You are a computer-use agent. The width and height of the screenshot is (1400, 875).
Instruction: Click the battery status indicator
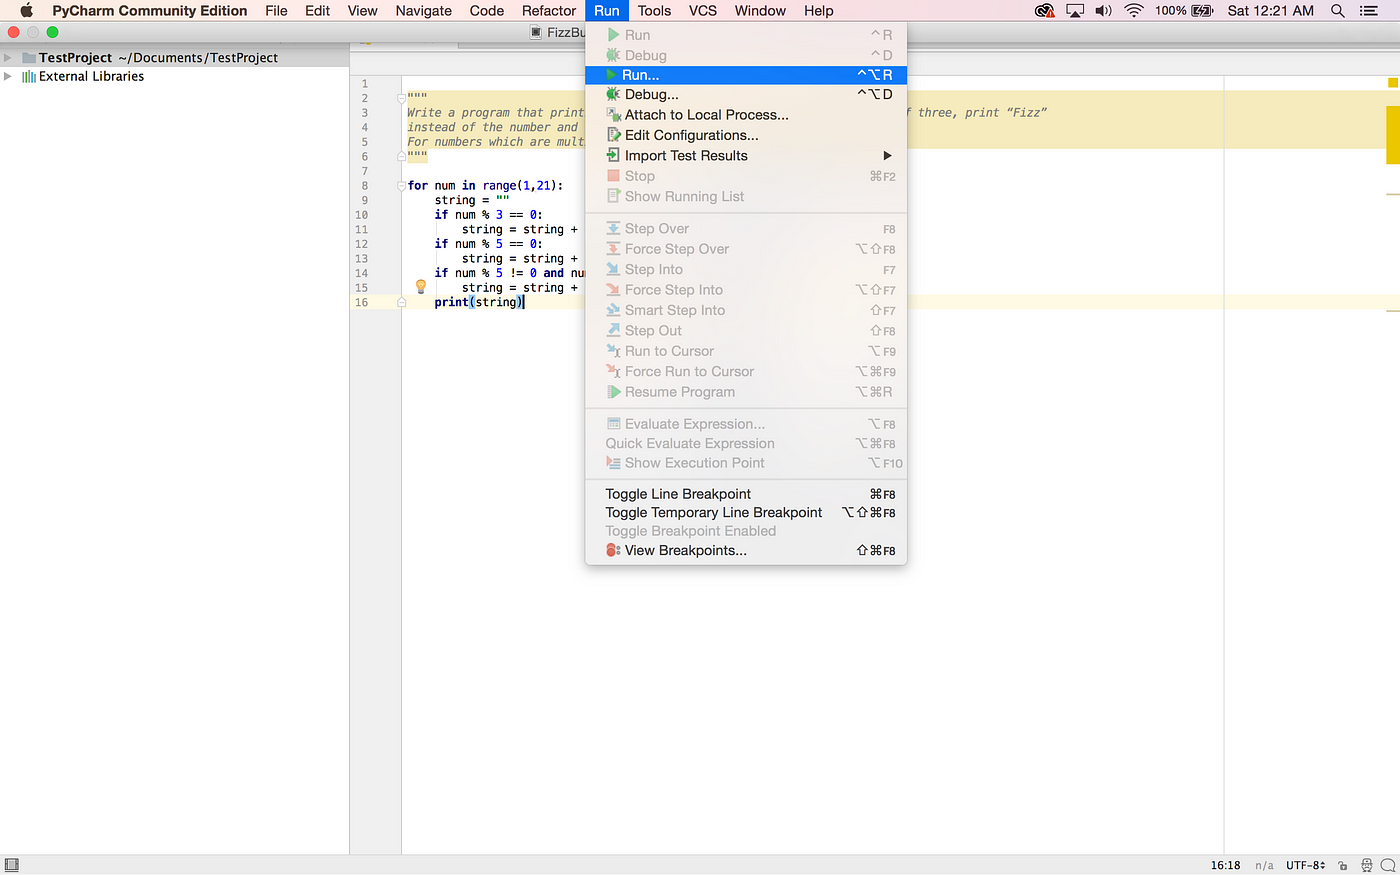pos(1184,10)
